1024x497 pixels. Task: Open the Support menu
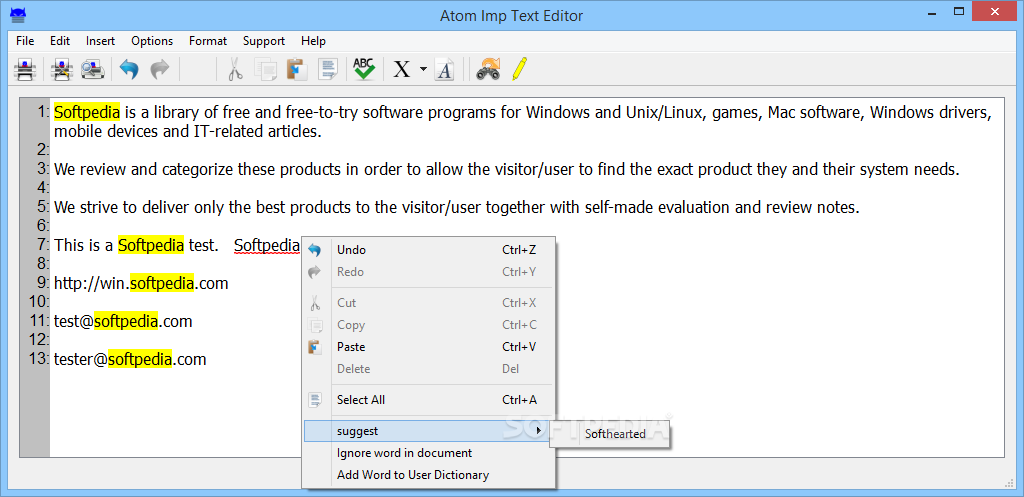(x=264, y=40)
